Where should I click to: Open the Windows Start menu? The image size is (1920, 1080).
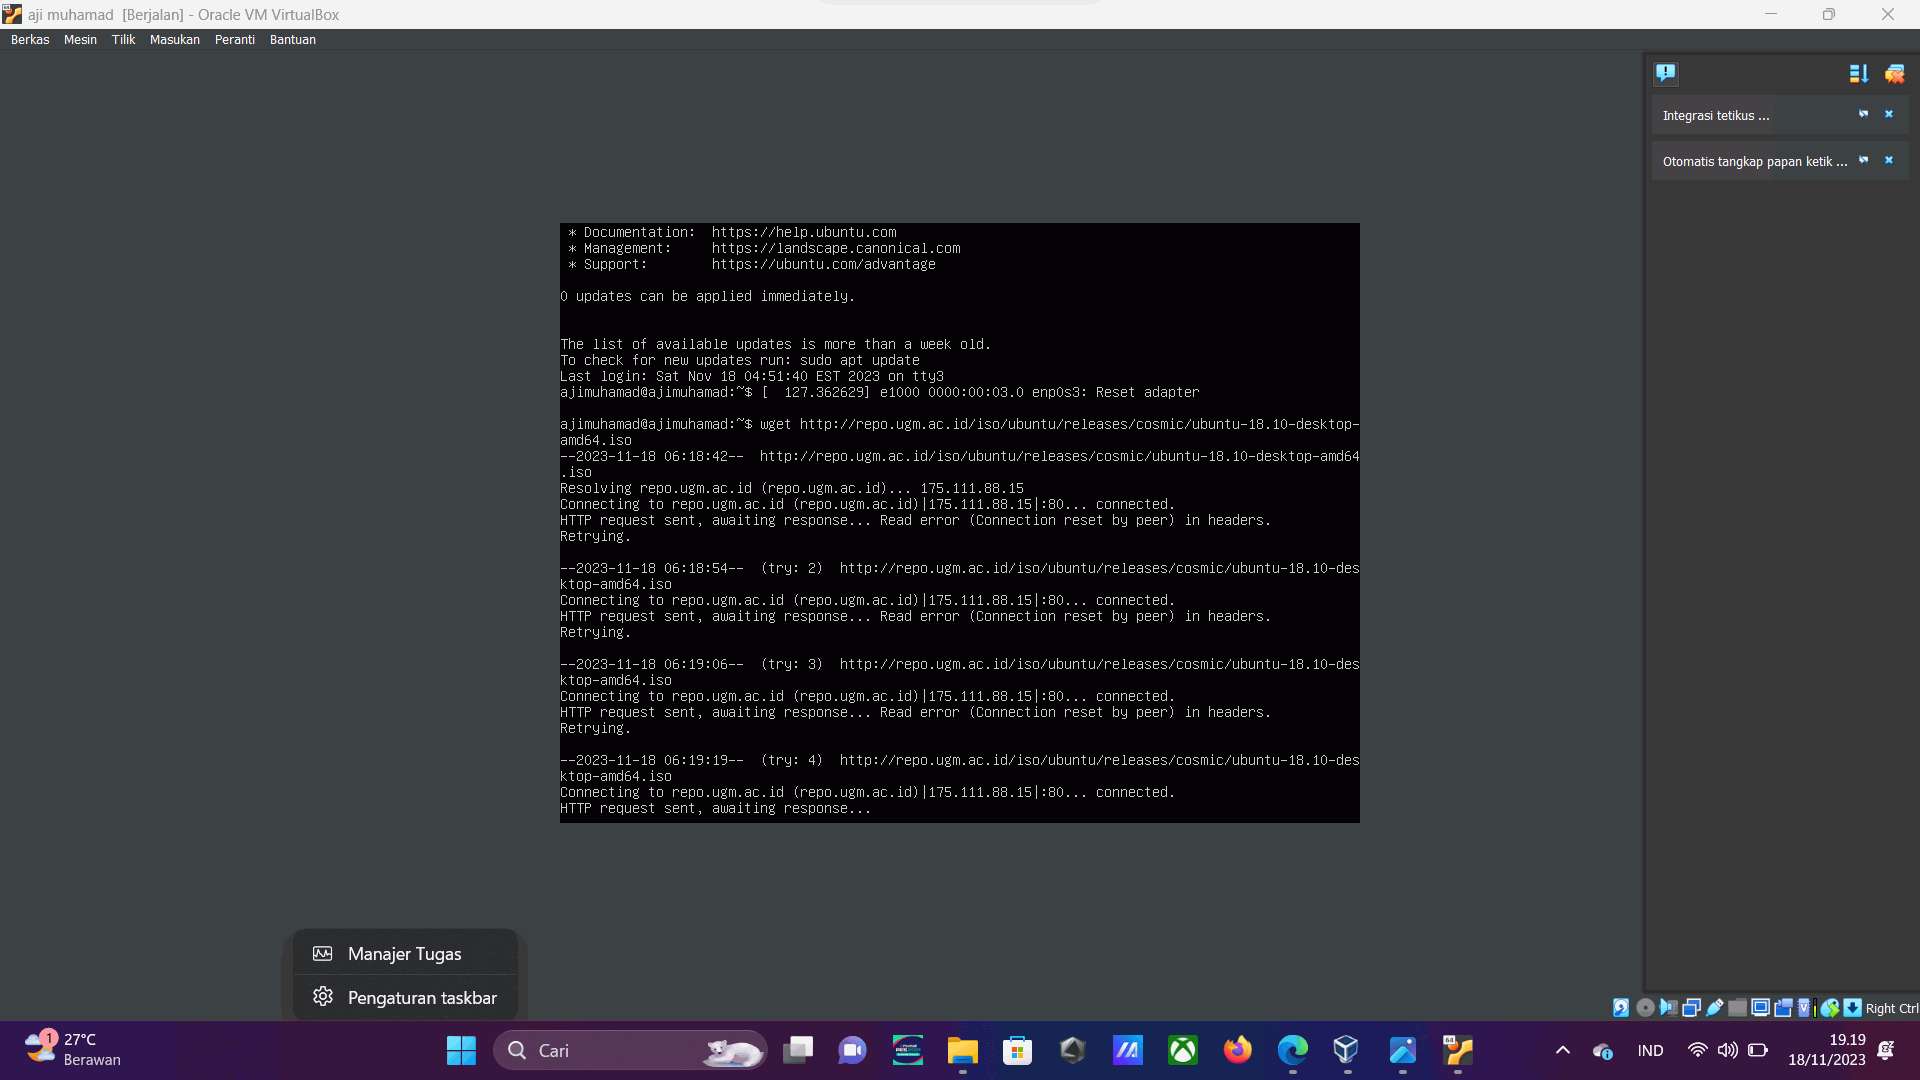pyautogui.click(x=461, y=1050)
